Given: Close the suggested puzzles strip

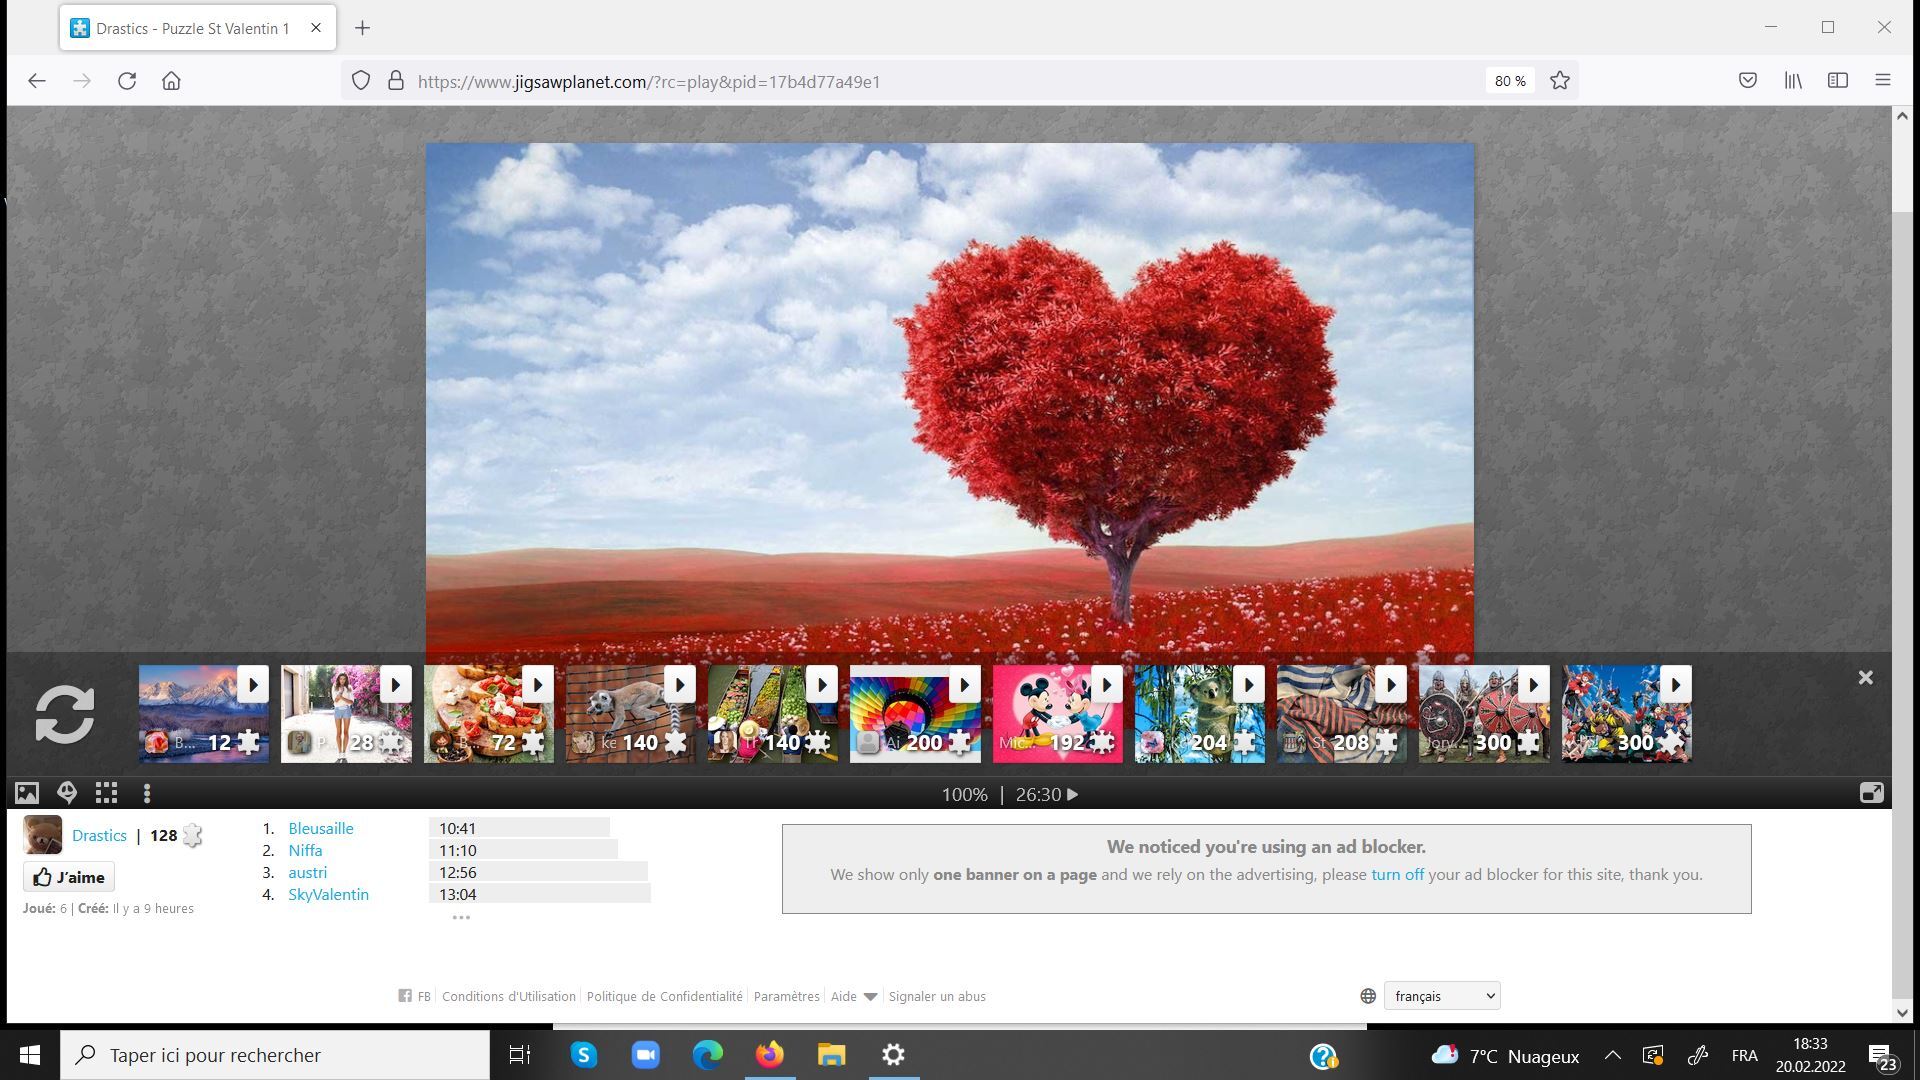Looking at the screenshot, I should click(x=1865, y=678).
